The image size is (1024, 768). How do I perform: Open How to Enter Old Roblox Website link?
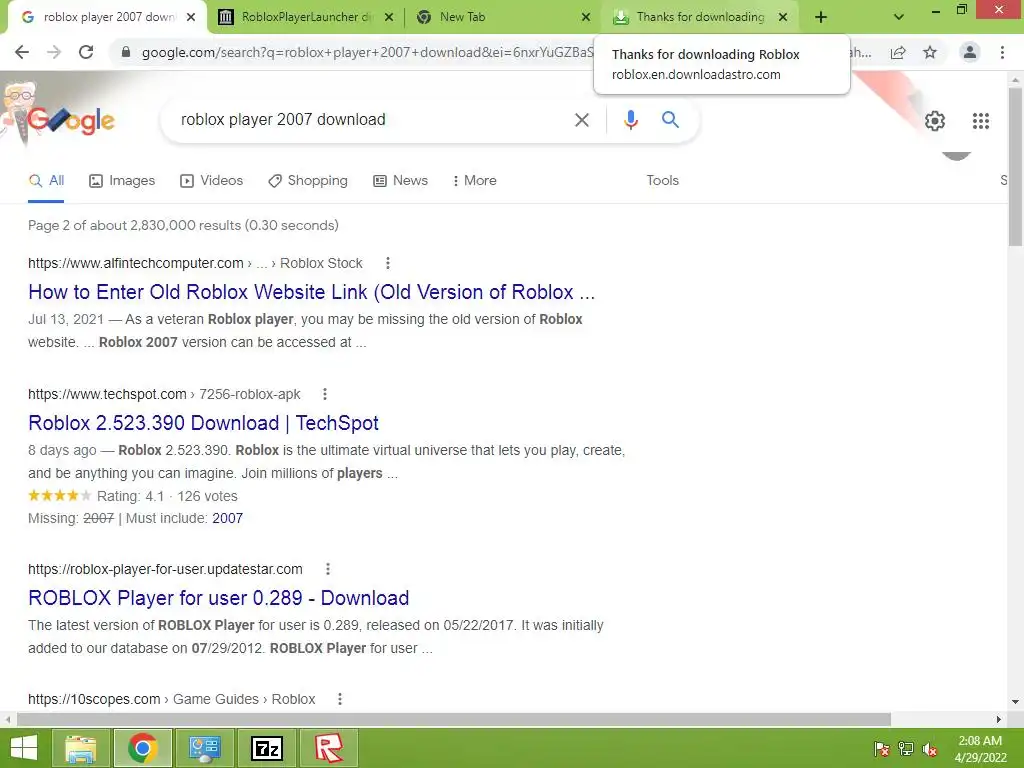coord(312,292)
